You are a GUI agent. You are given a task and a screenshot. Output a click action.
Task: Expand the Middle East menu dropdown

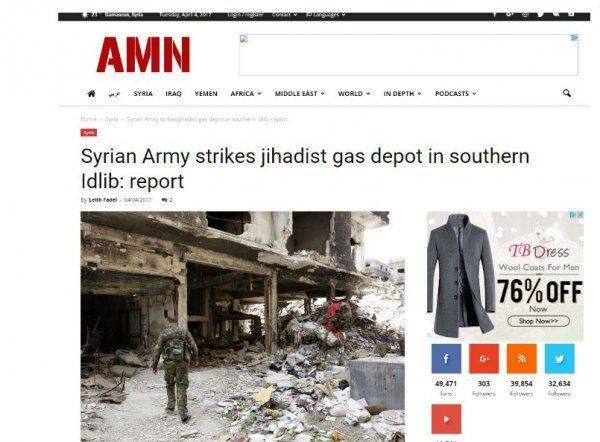300,93
